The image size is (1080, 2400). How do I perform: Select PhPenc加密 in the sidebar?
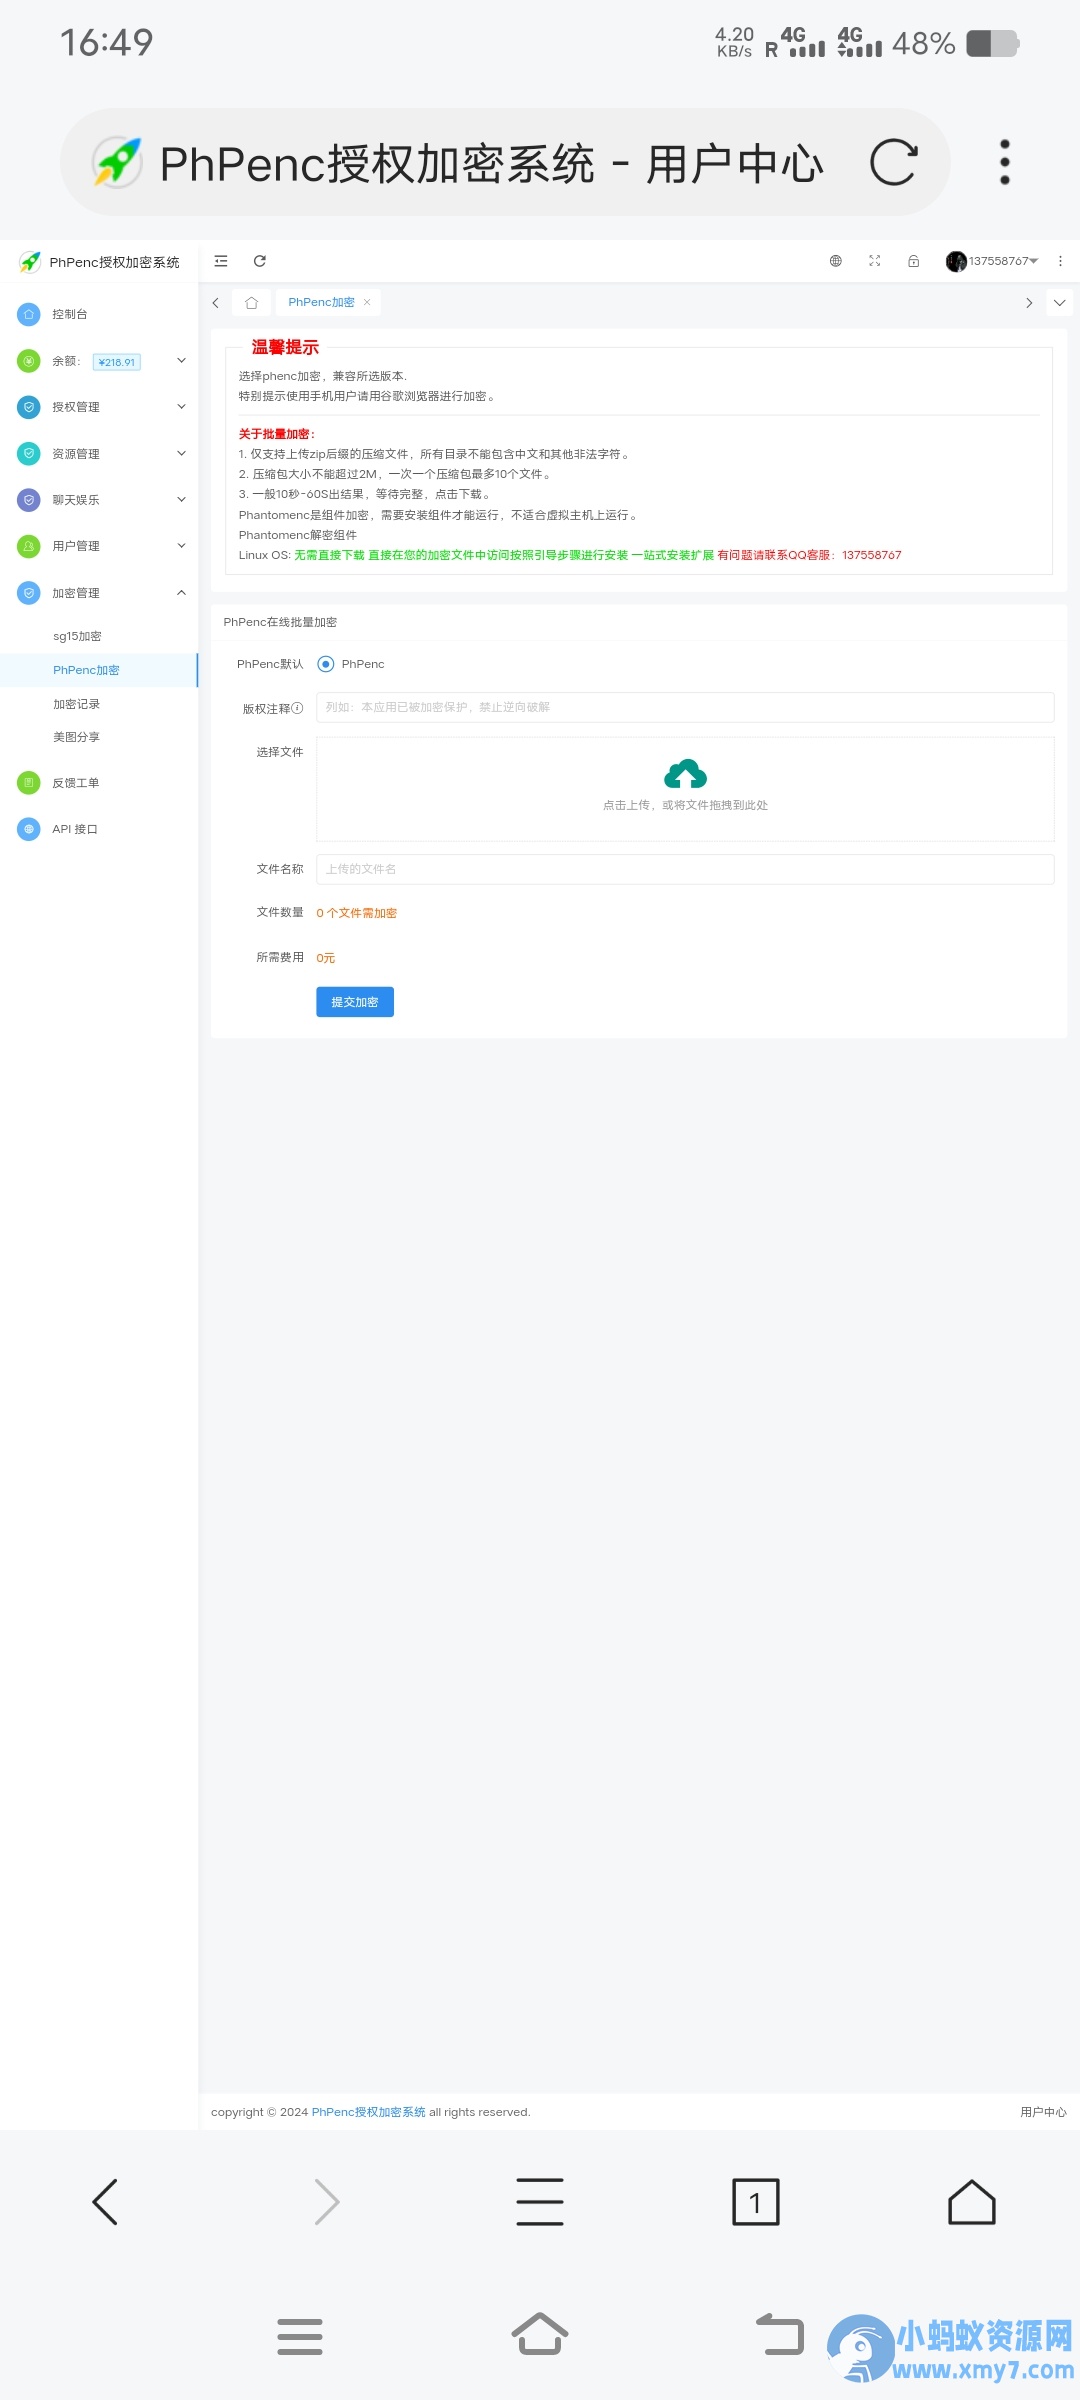(100, 670)
